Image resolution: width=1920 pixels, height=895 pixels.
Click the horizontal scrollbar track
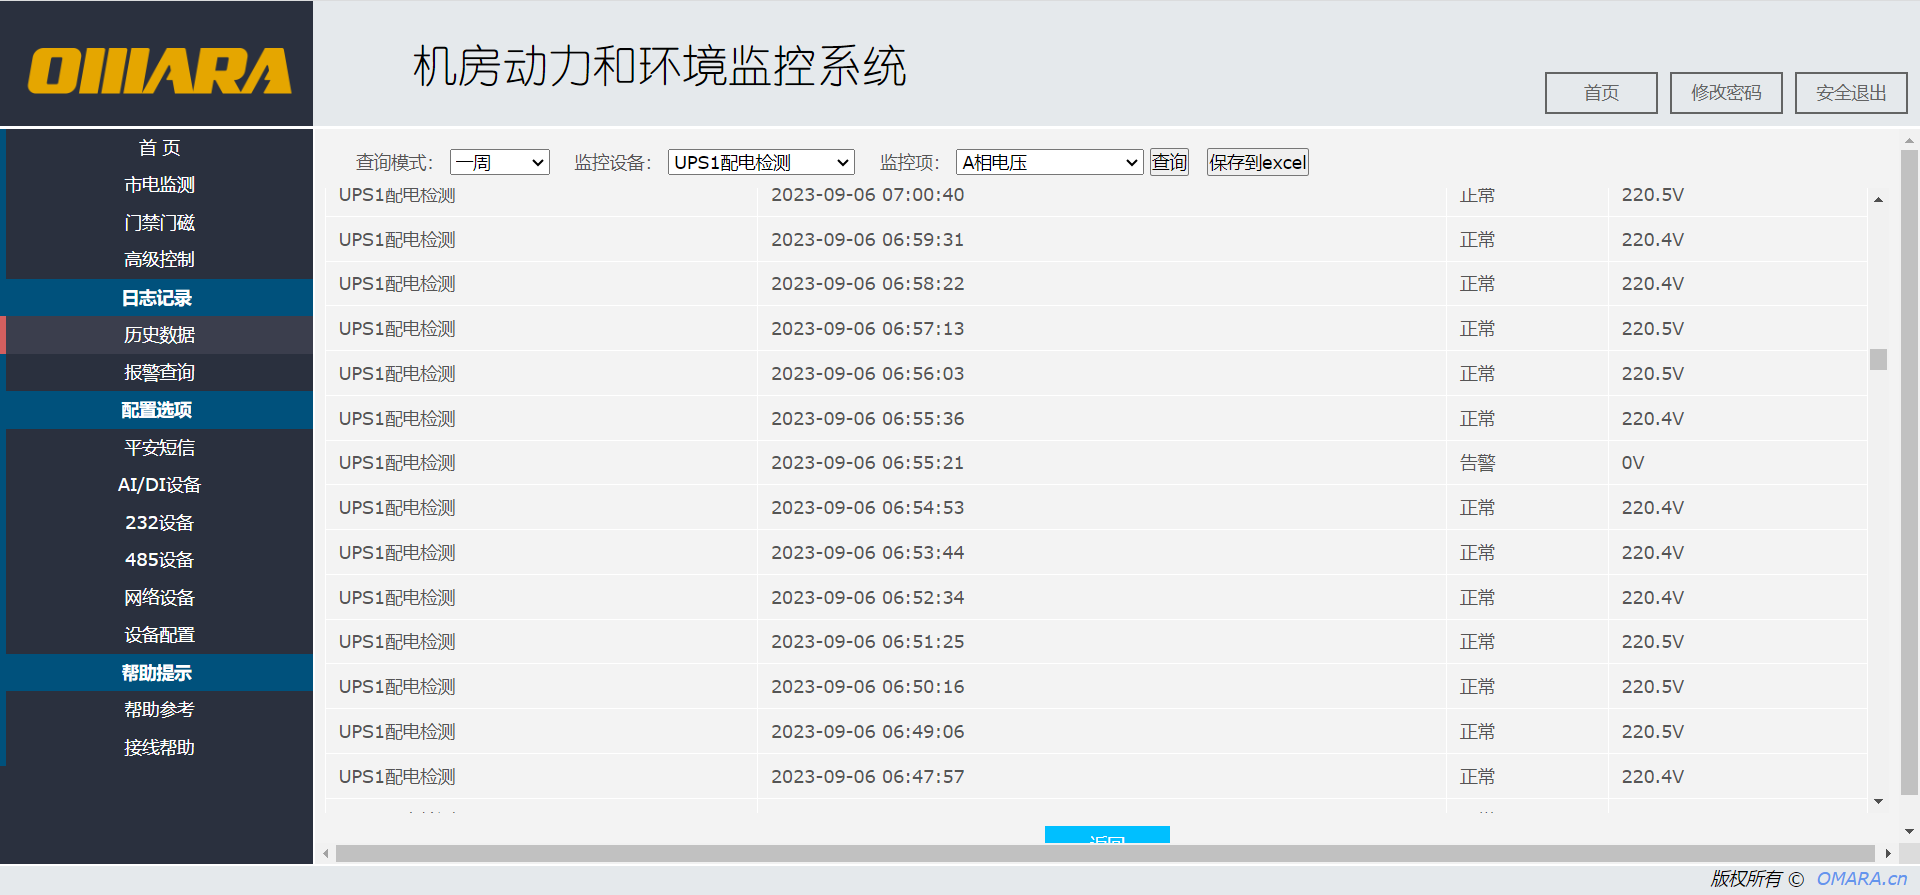[1105, 853]
